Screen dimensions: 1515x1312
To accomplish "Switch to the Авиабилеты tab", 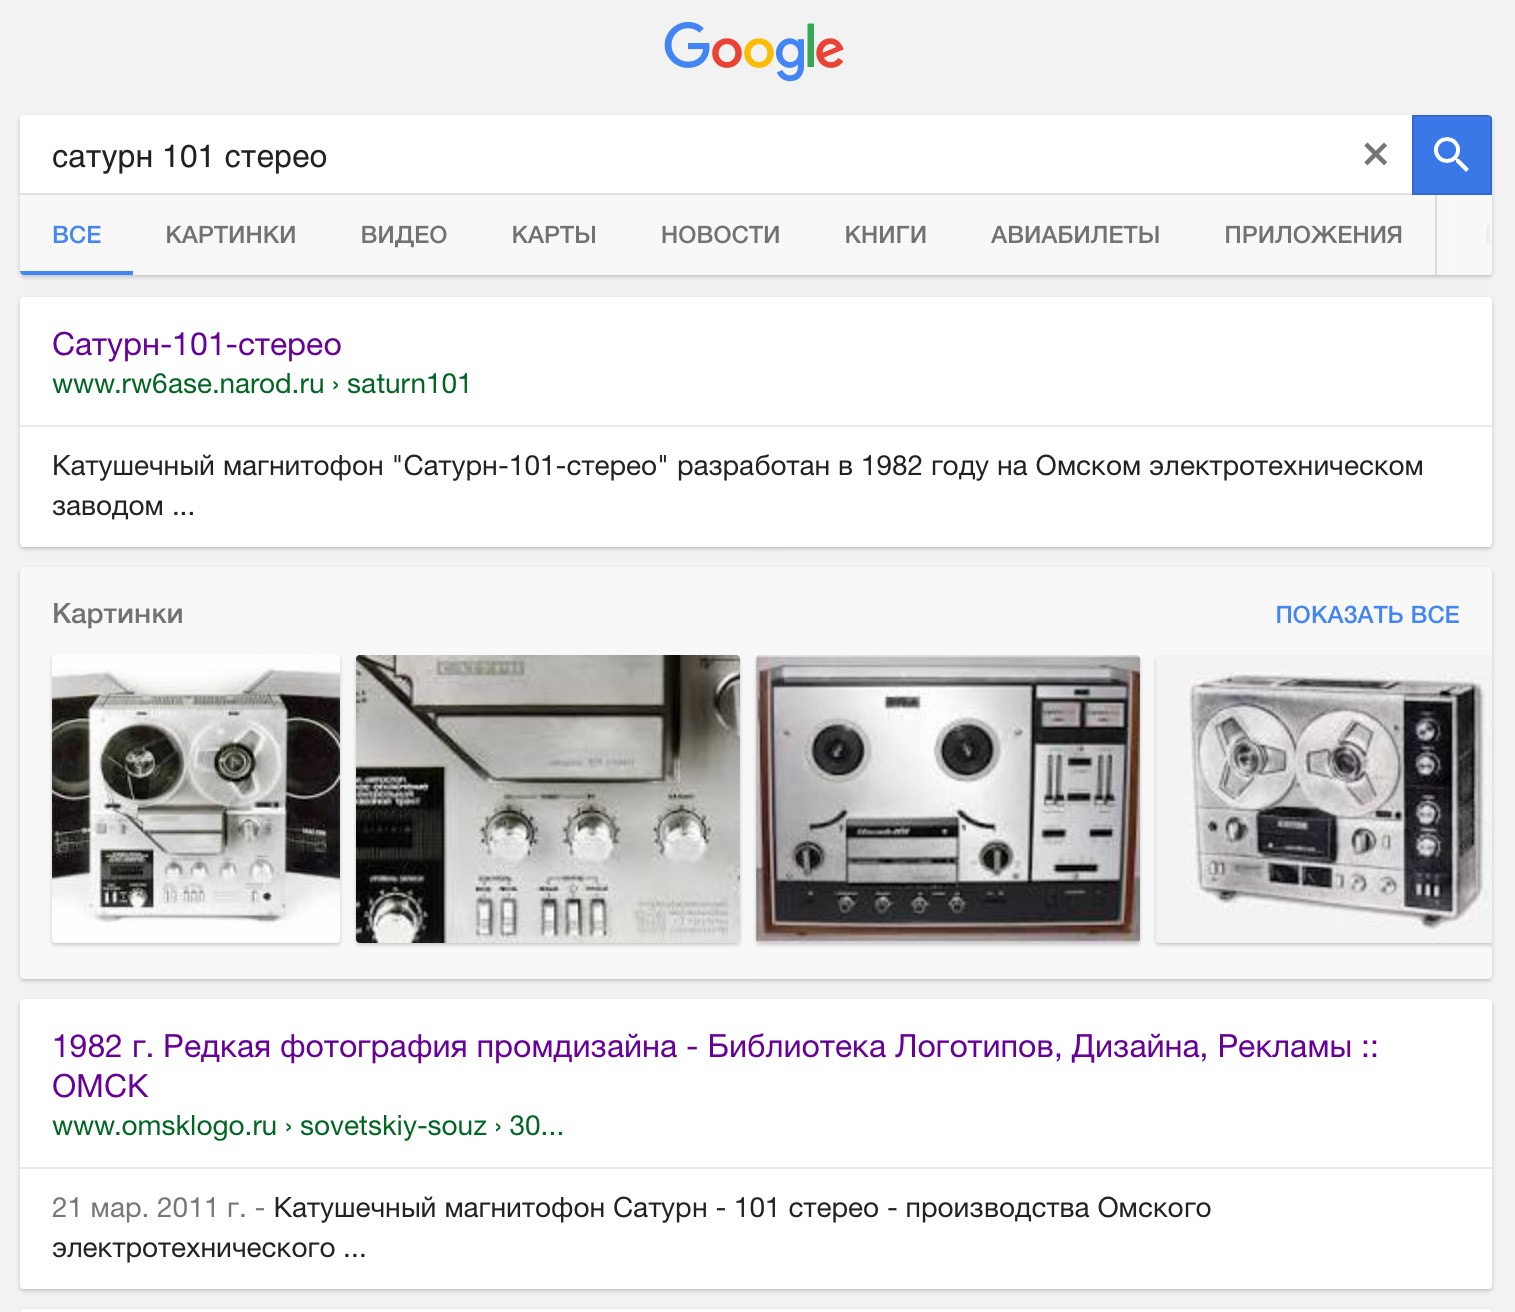I will [x=1075, y=235].
